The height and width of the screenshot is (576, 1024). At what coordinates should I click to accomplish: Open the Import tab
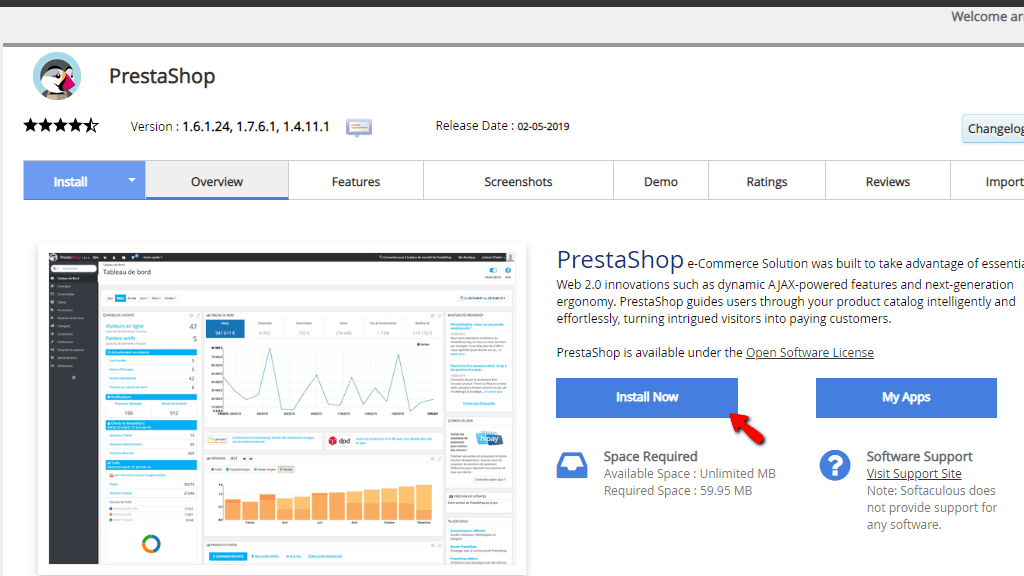pyautogui.click(x=987, y=181)
